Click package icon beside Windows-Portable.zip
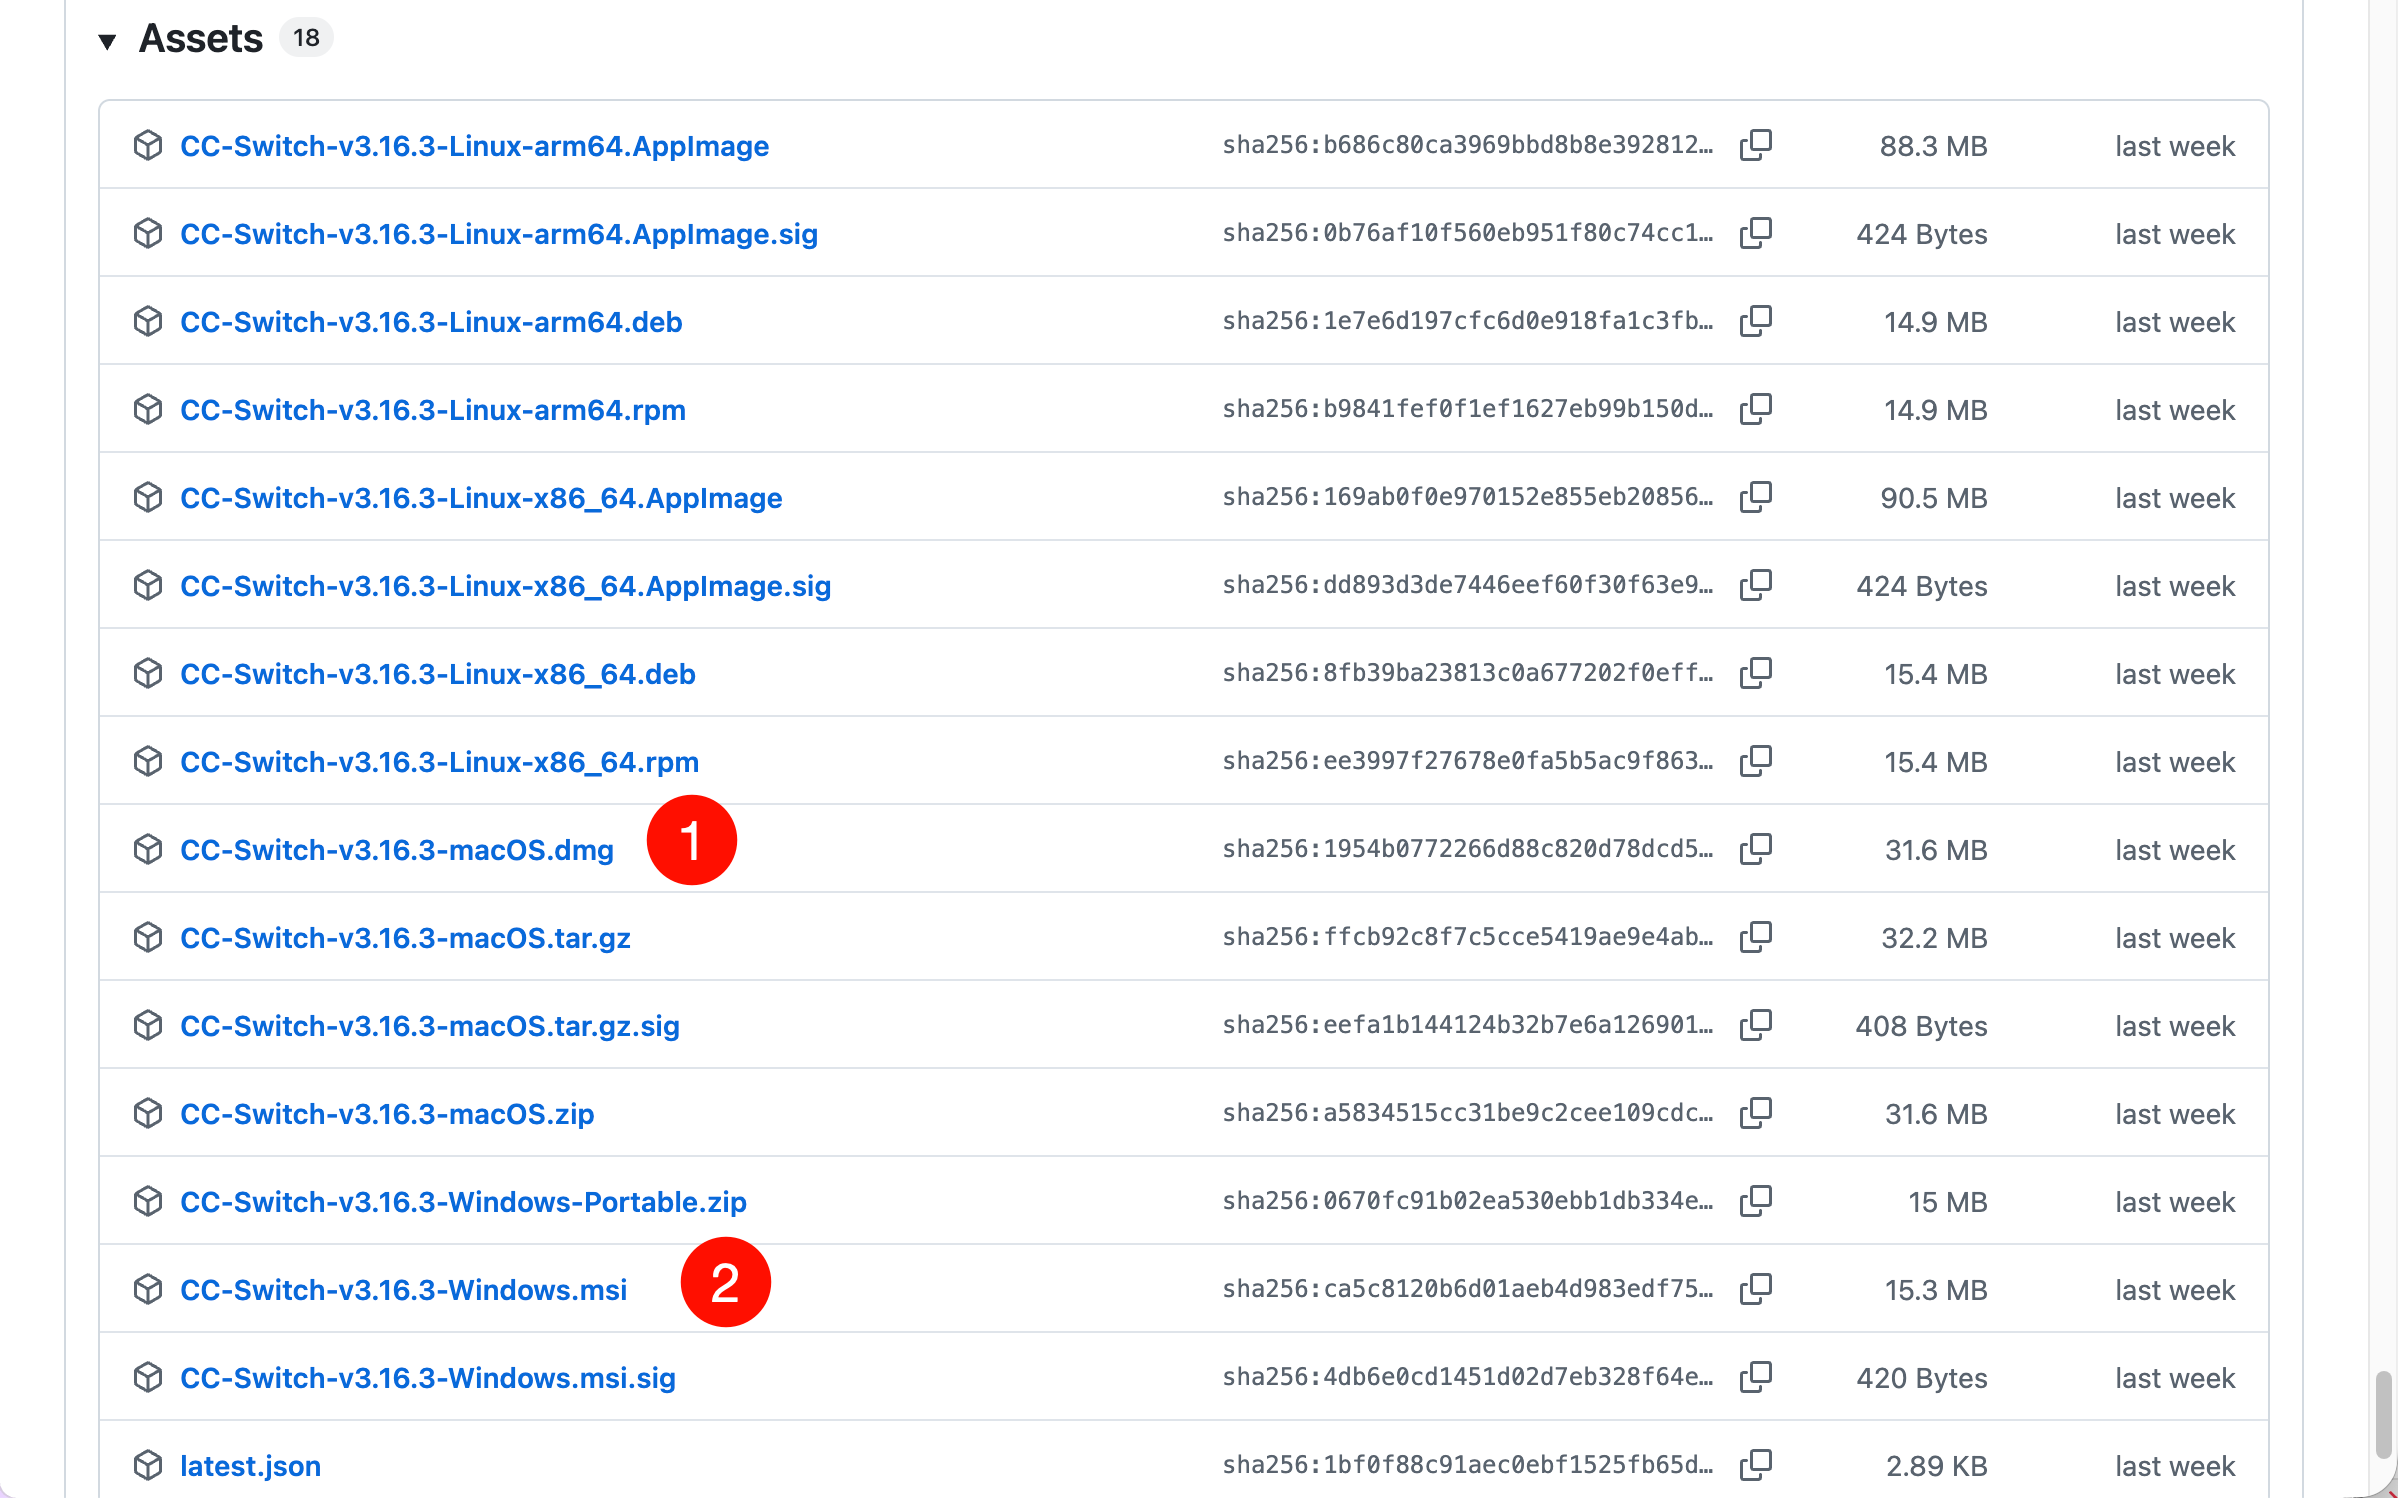Image resolution: width=2398 pixels, height=1498 pixels. [x=148, y=1202]
